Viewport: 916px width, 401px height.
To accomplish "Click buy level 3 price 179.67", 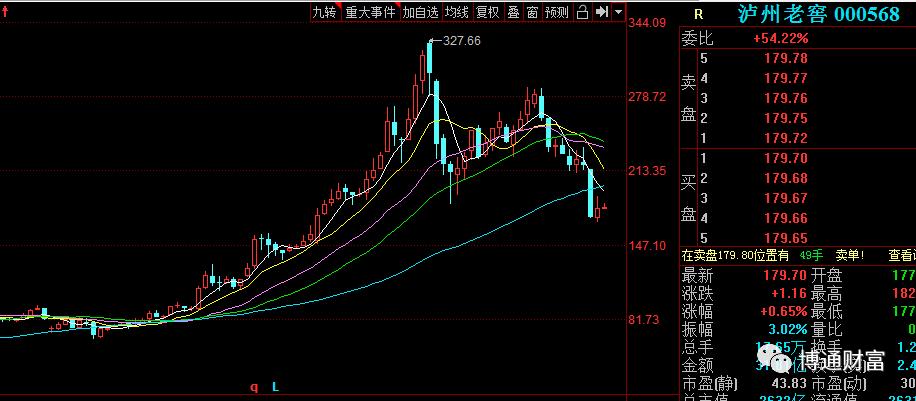I will (786, 199).
